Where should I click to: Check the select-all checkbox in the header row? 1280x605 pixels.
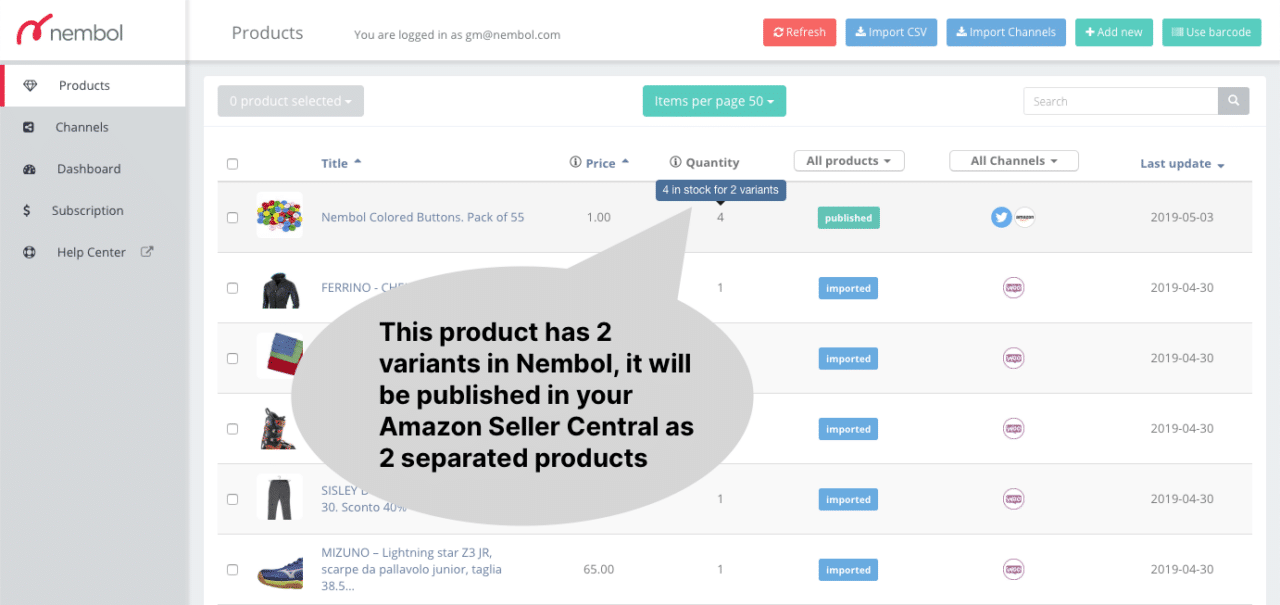(232, 162)
